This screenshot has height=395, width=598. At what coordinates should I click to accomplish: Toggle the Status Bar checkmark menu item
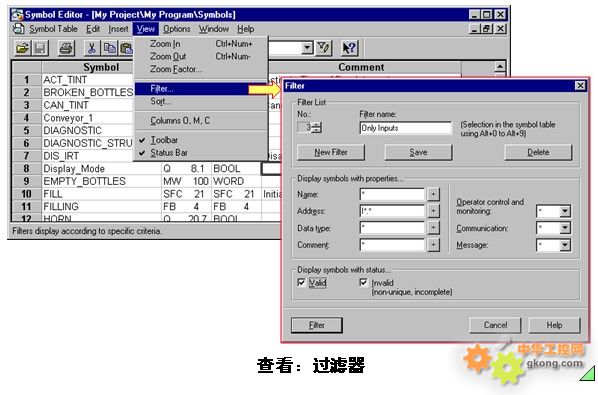[x=201, y=153]
